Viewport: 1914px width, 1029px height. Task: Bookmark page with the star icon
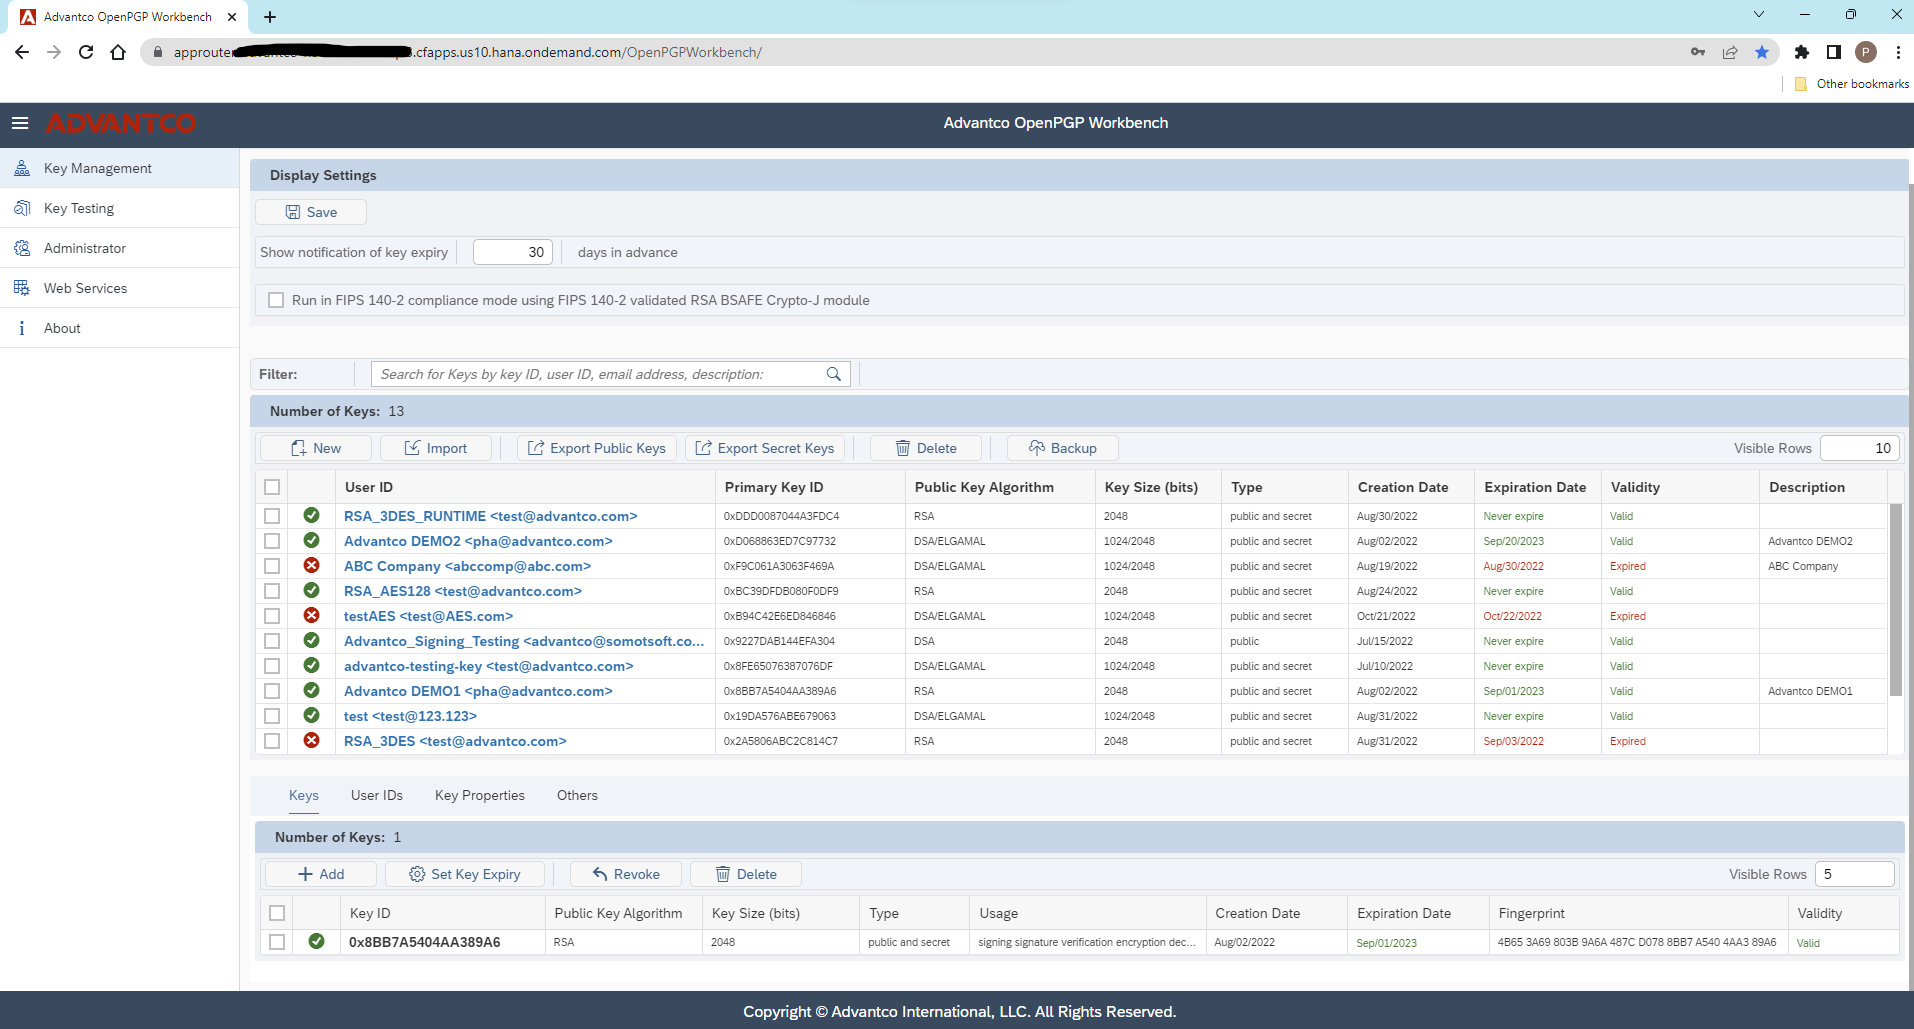point(1761,52)
